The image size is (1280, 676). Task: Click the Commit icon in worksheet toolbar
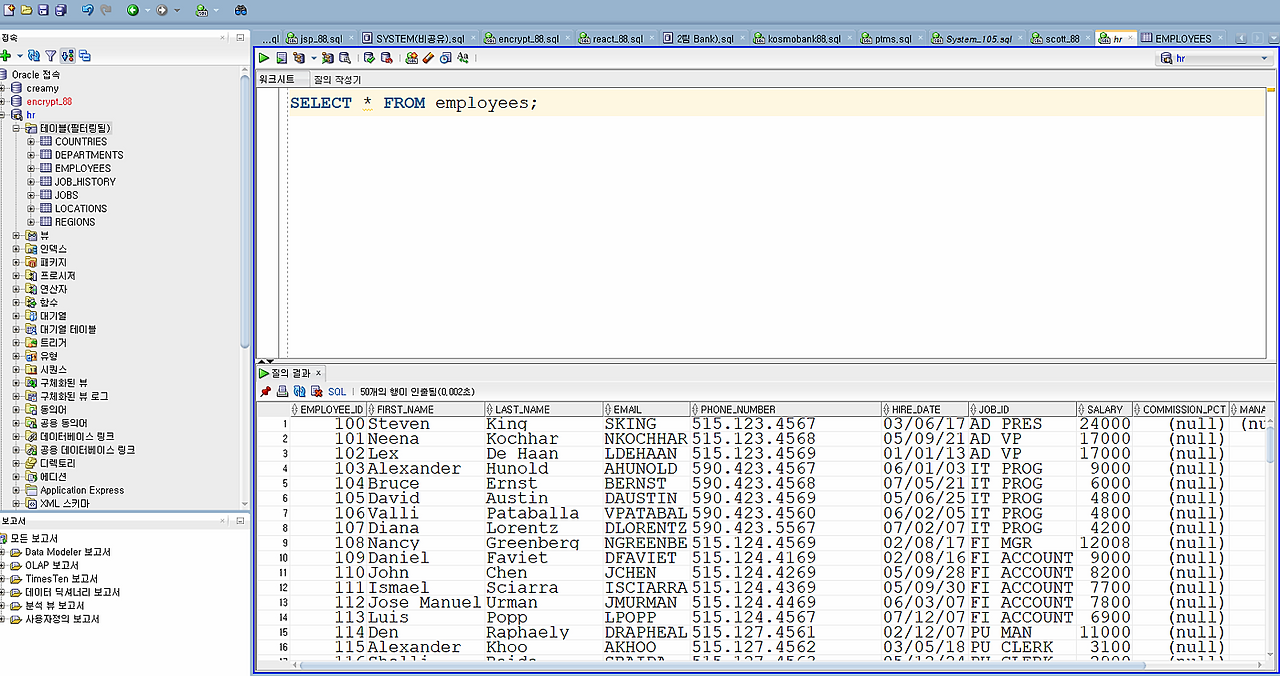pyautogui.click(x=369, y=58)
